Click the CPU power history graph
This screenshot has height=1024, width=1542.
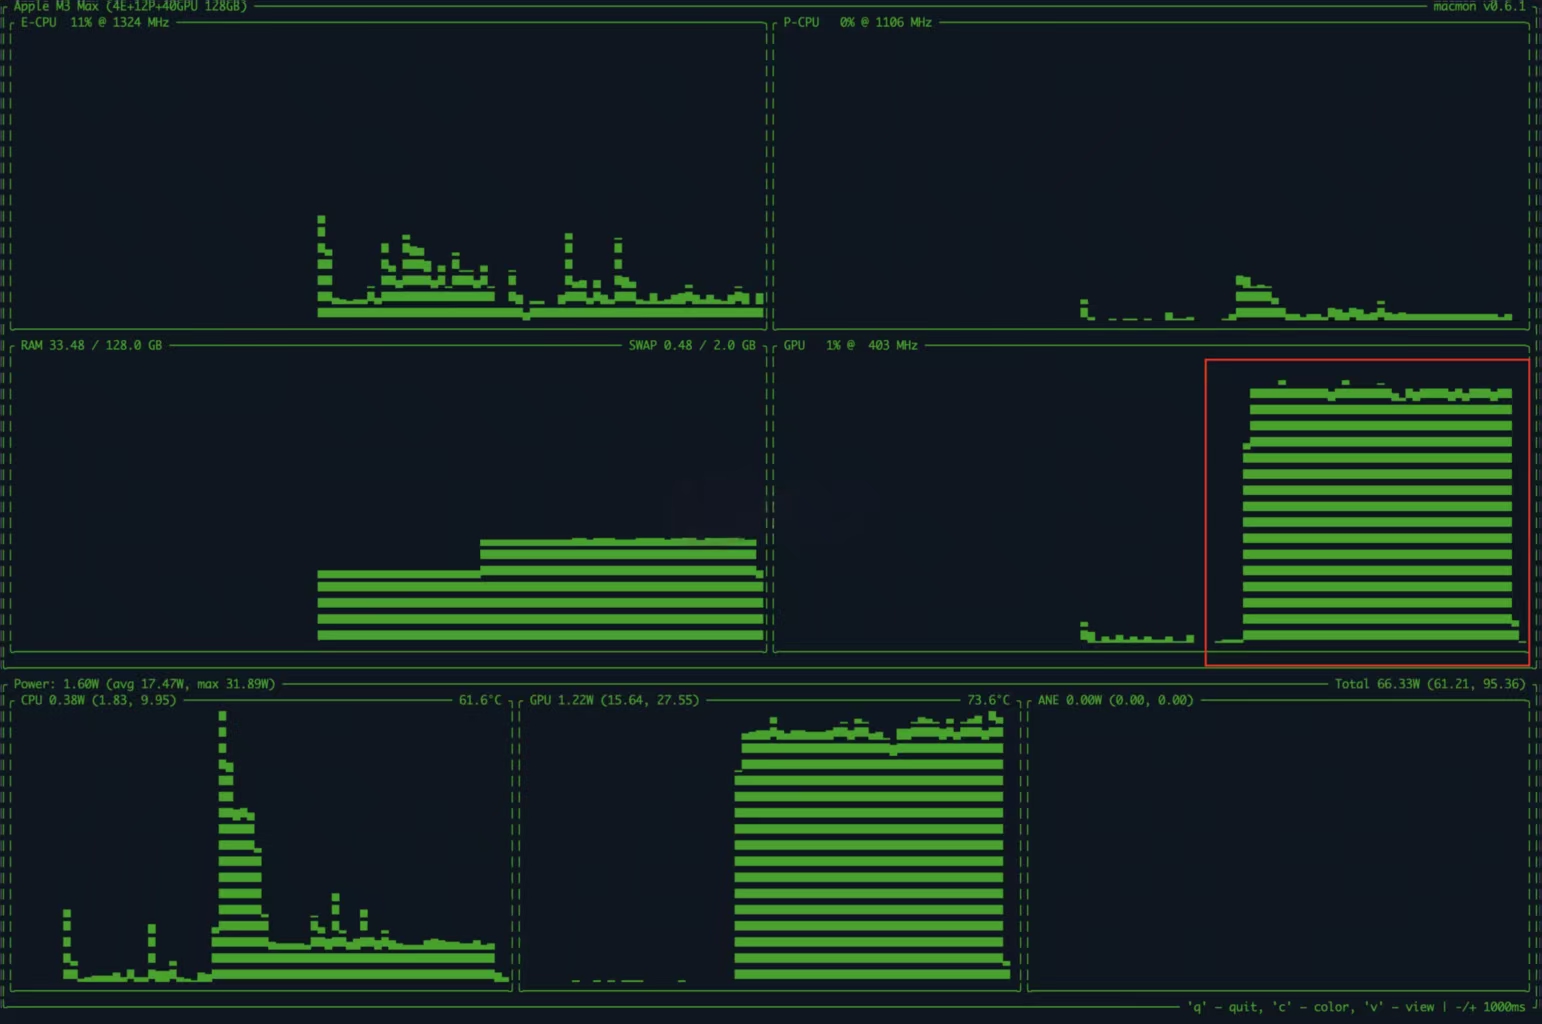click(286, 846)
